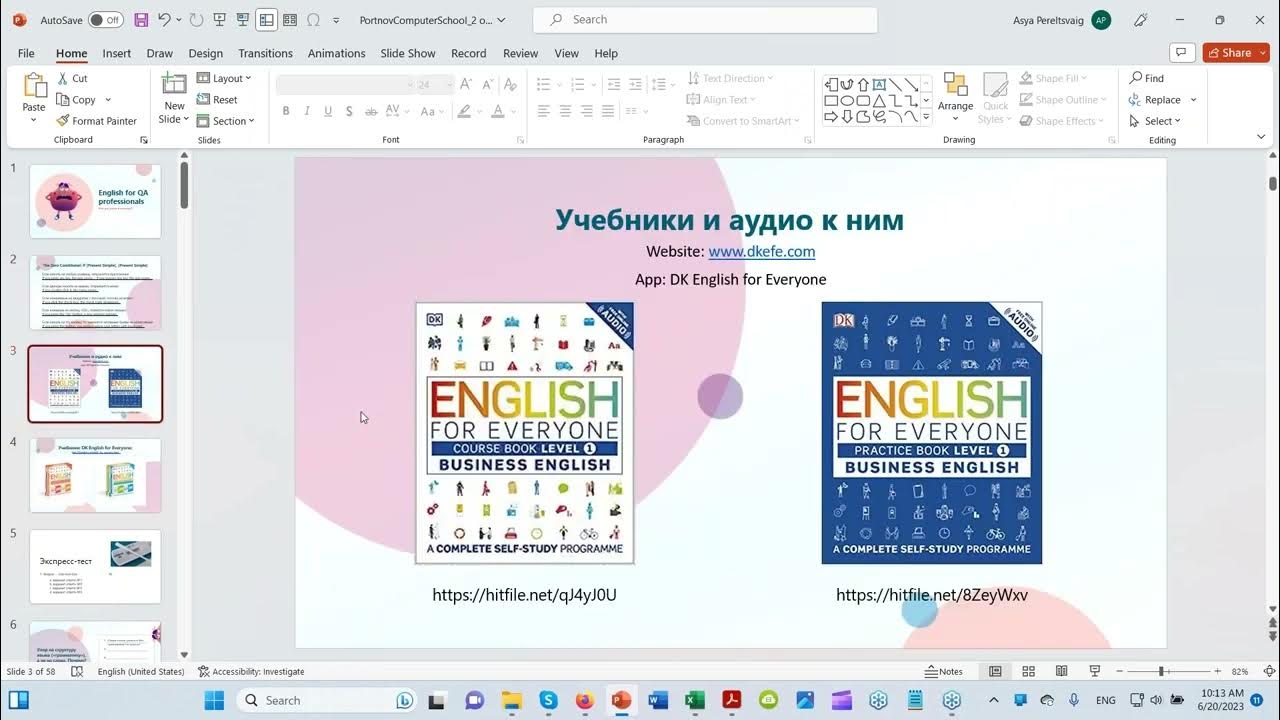Select slide 1 thumbnail English for QA
Viewport: 1280px width, 720px height.
coord(95,201)
